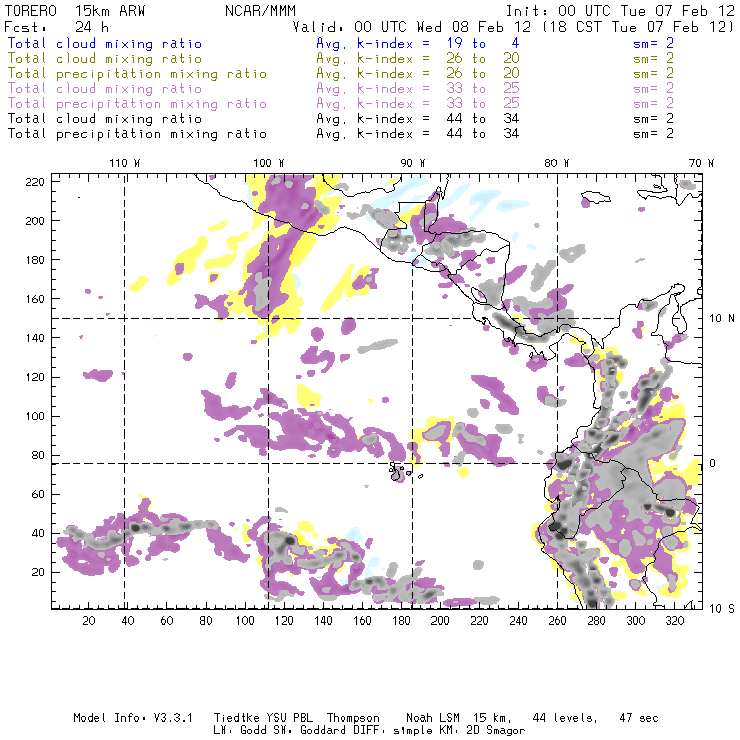Click the "10 N" latitude label
740x740 pixels.
(722, 319)
